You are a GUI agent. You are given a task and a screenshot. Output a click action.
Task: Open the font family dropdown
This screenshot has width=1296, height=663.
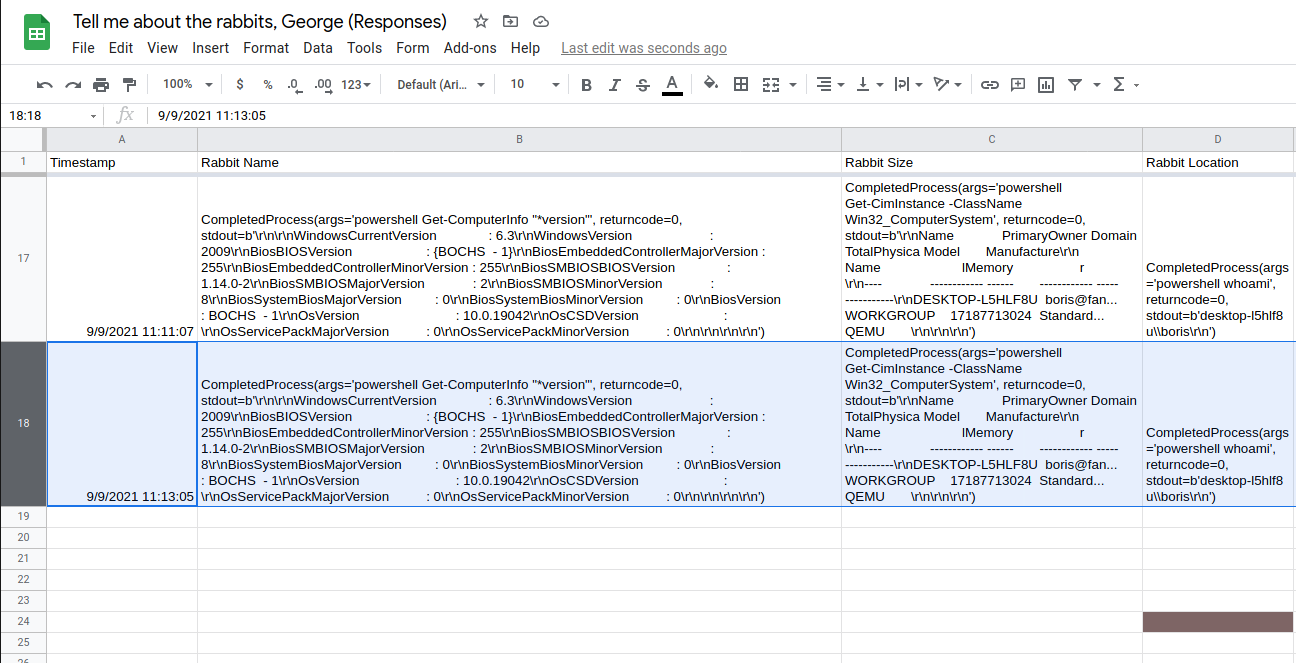[x=440, y=85]
